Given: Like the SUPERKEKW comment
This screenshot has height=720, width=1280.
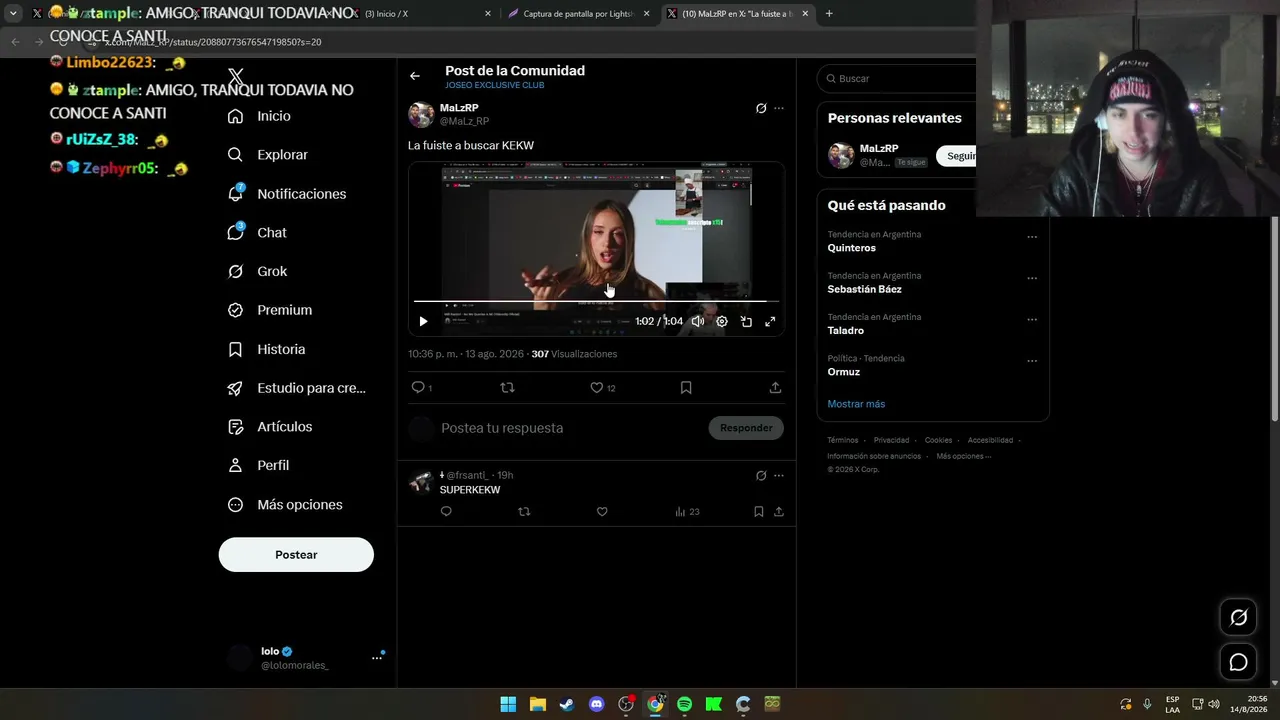Looking at the screenshot, I should (x=602, y=512).
